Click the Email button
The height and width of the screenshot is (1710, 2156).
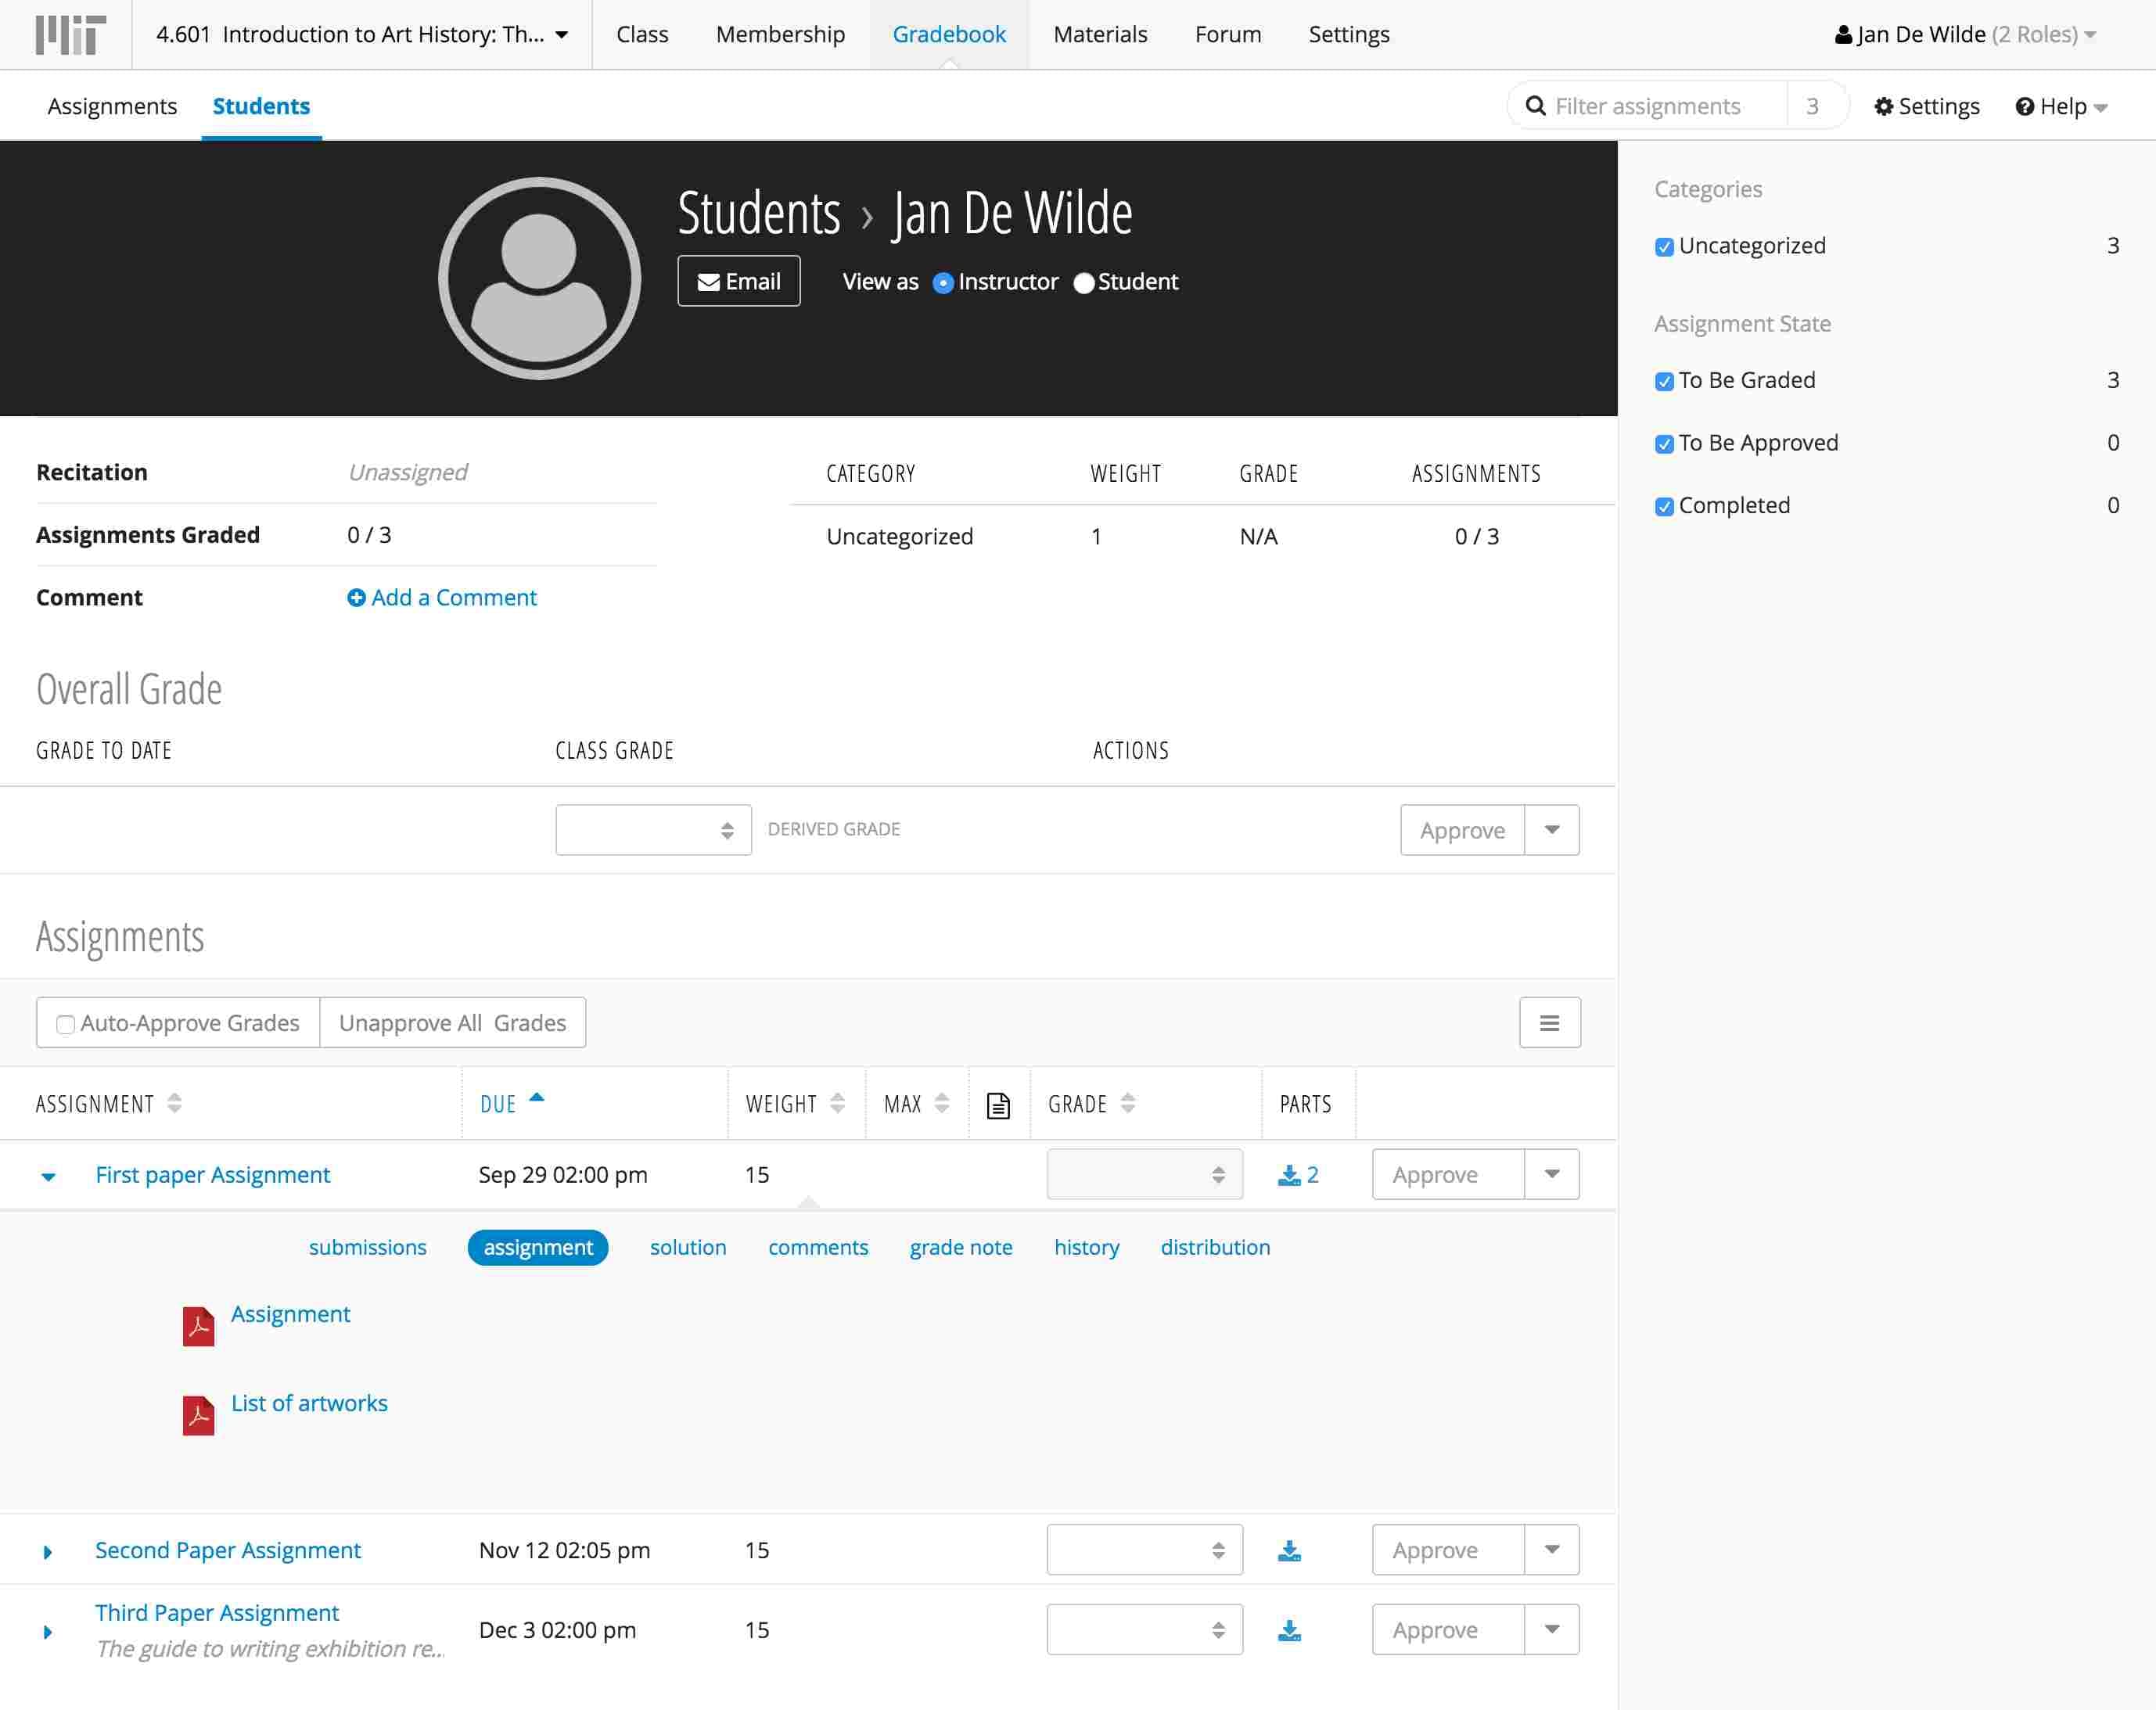[x=738, y=282]
